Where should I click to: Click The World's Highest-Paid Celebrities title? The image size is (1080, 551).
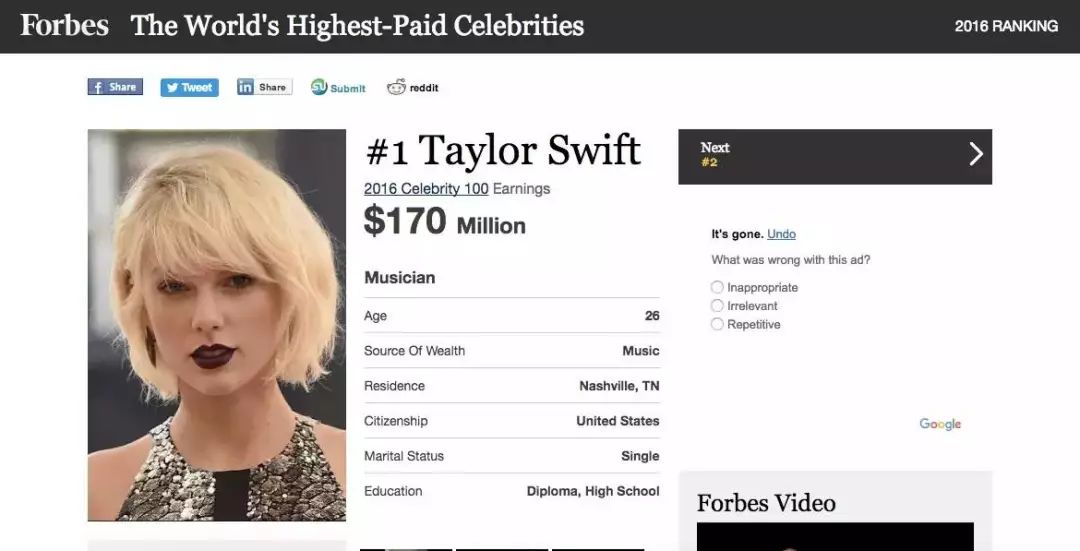point(357,25)
